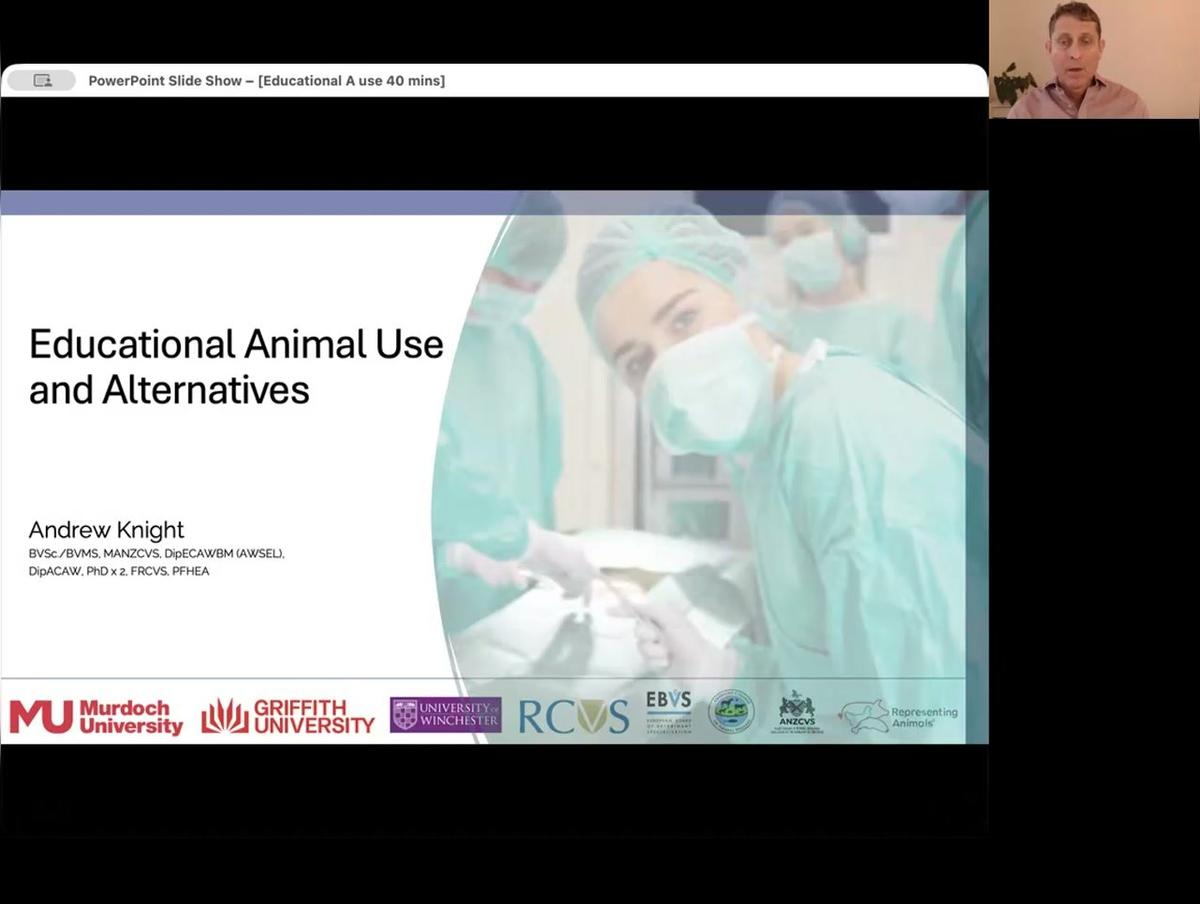Click the slide show icon in the title bar

(x=42, y=81)
